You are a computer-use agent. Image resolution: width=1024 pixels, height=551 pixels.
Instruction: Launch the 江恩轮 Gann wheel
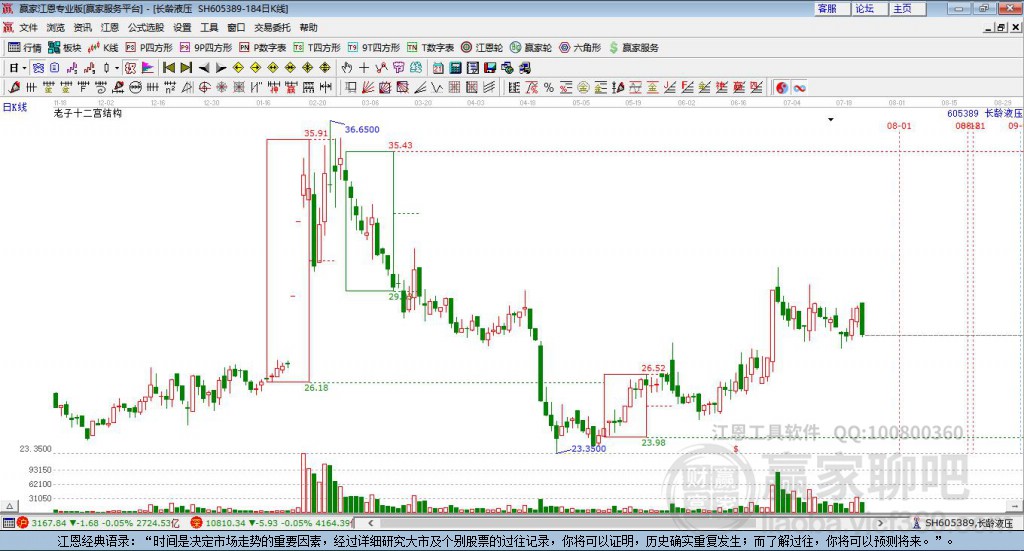coord(482,48)
